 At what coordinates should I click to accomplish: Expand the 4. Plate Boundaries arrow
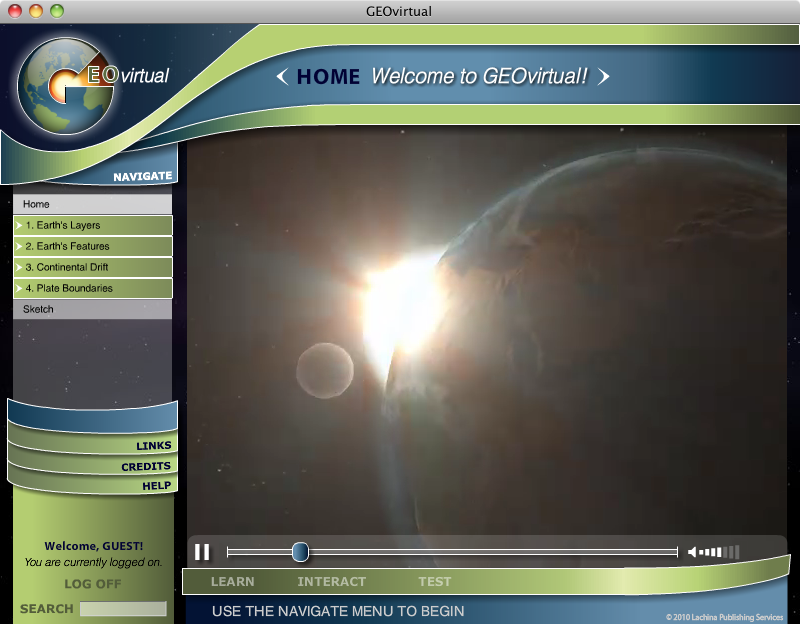click(x=19, y=288)
